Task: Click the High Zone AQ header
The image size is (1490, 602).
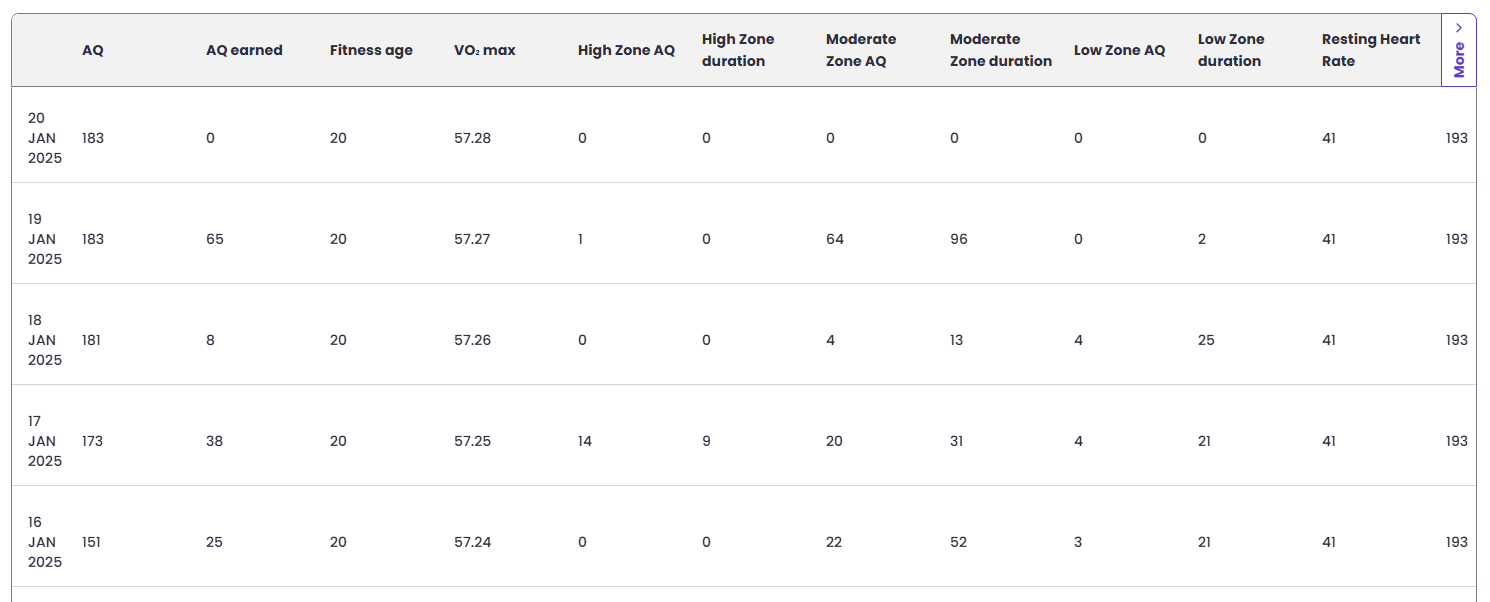Action: pyautogui.click(x=626, y=50)
